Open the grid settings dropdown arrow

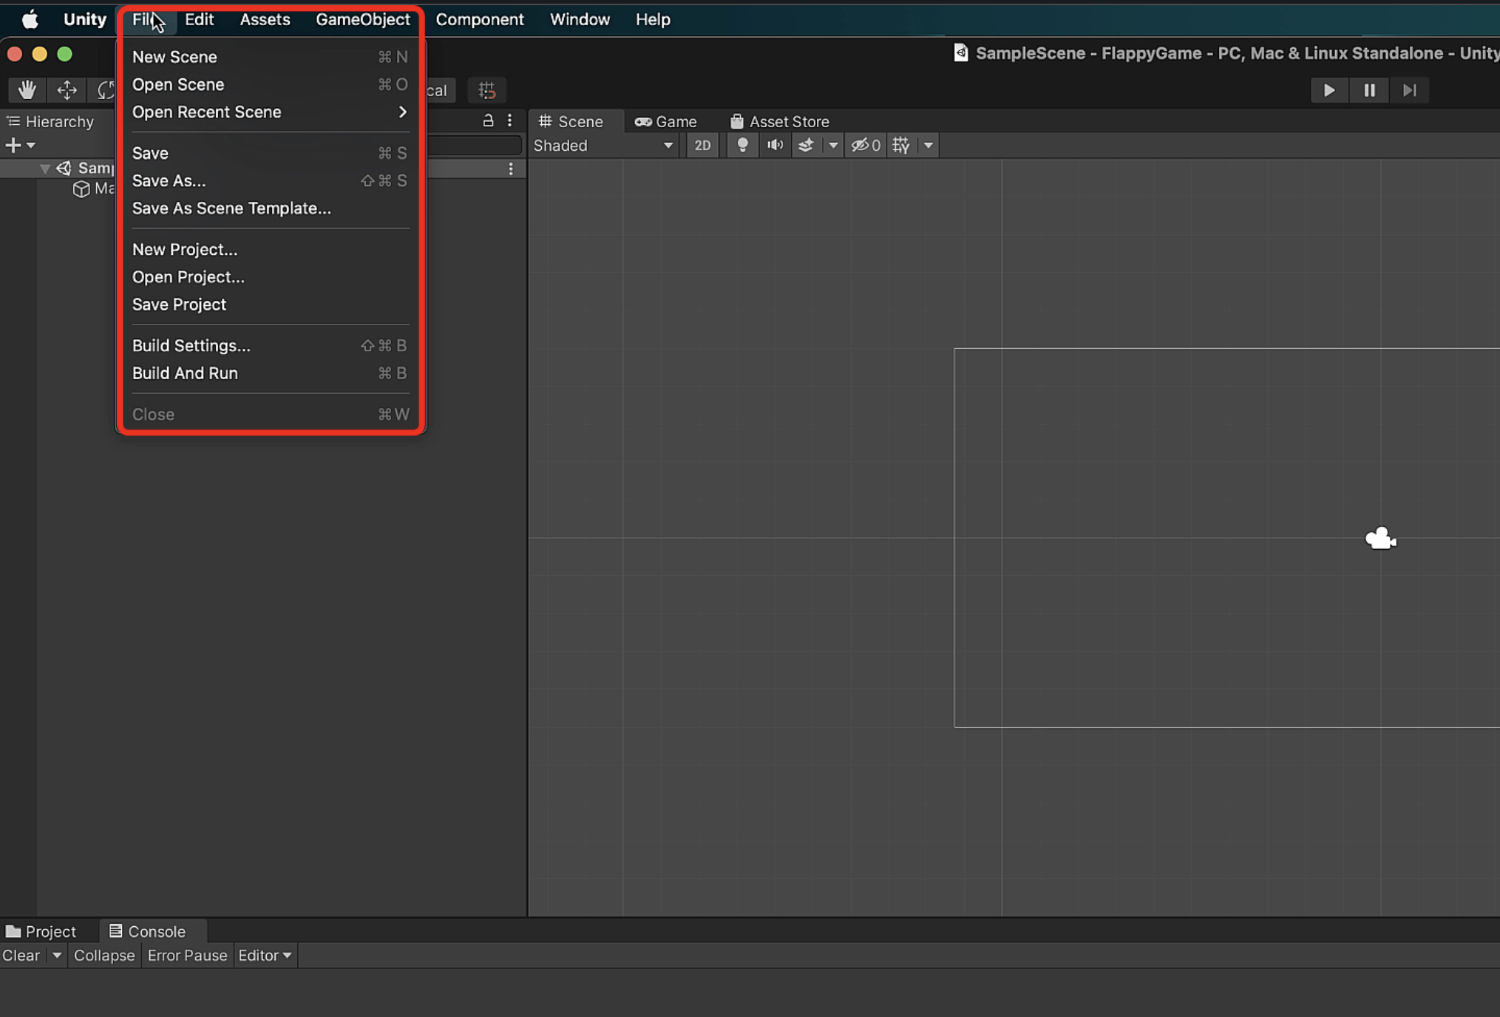pyautogui.click(x=928, y=145)
